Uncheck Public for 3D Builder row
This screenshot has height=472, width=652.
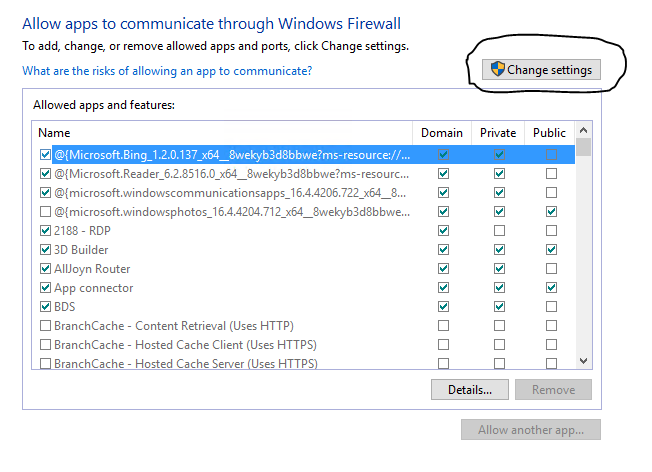click(x=551, y=250)
